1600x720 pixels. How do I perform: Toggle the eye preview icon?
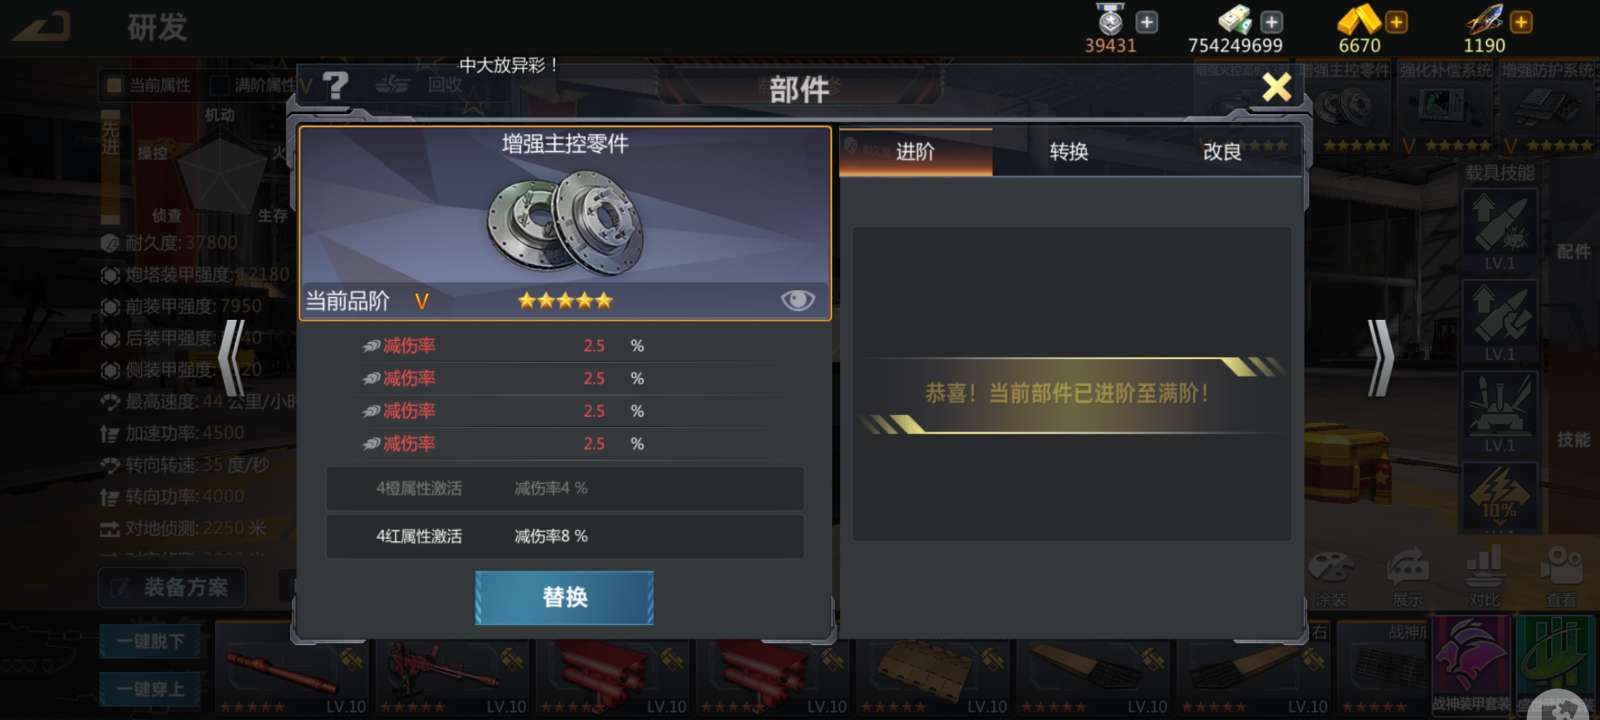[797, 300]
